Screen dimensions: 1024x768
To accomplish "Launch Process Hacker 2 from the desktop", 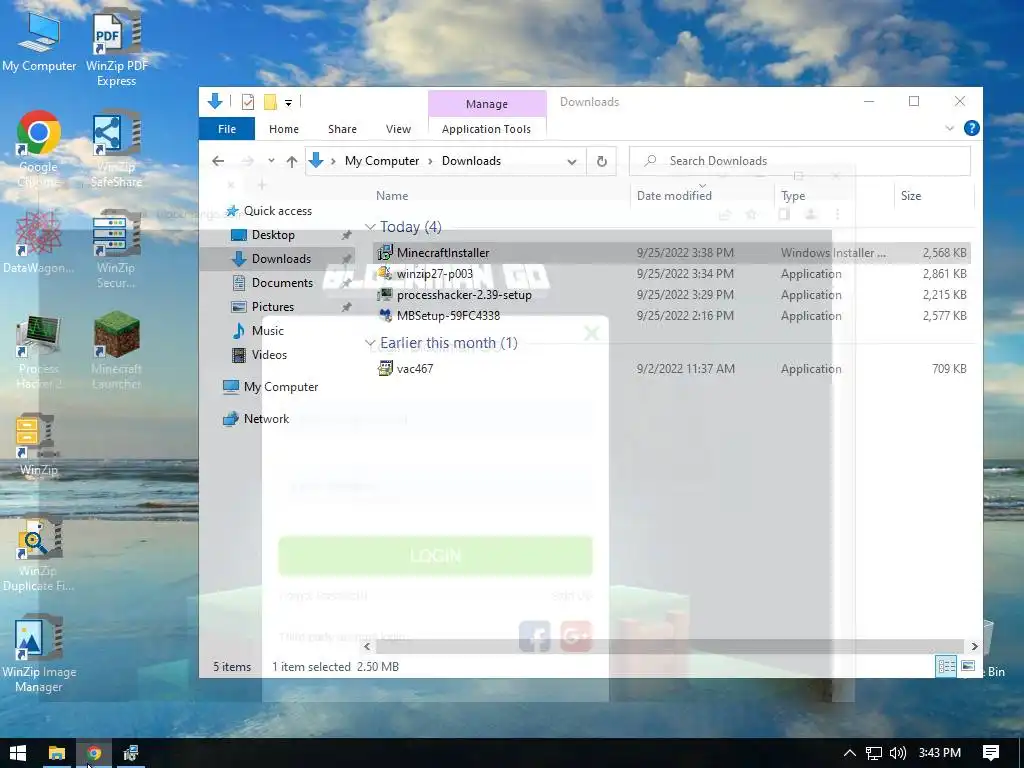I will (39, 351).
